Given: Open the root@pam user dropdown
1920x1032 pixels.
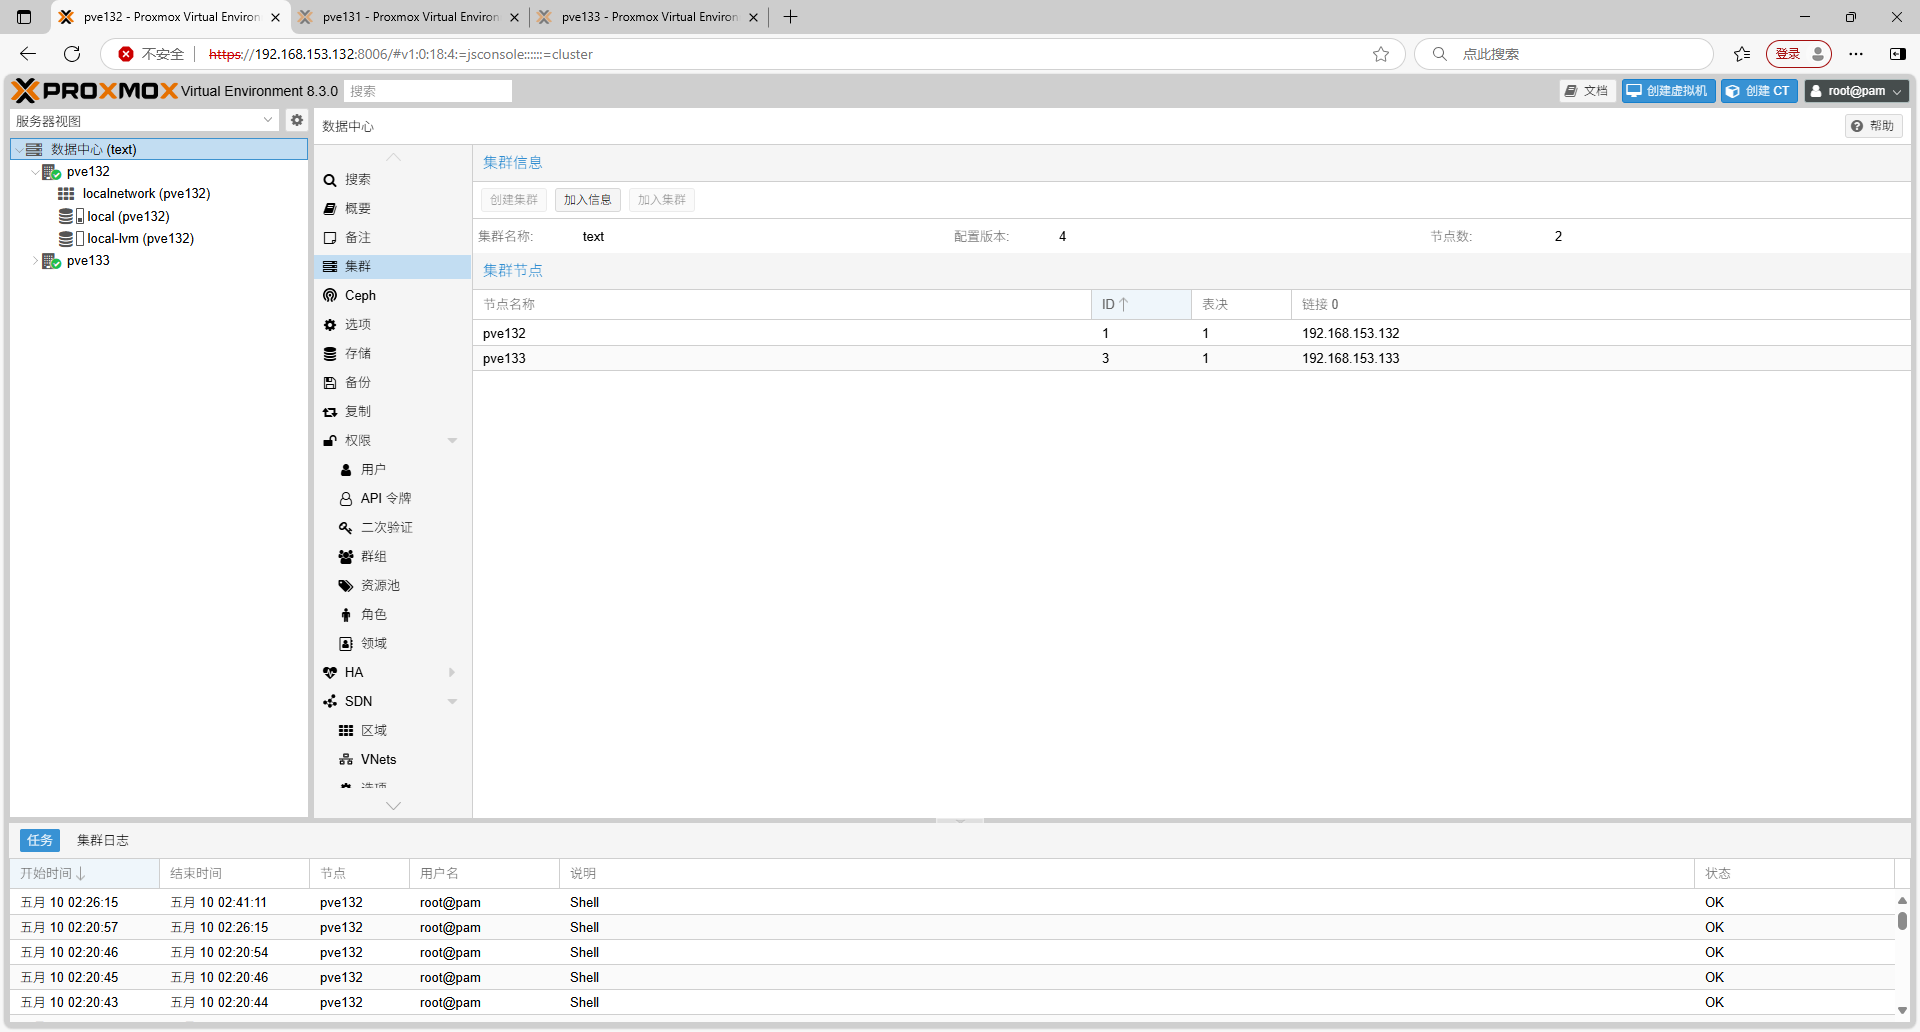Looking at the screenshot, I should 1857,91.
